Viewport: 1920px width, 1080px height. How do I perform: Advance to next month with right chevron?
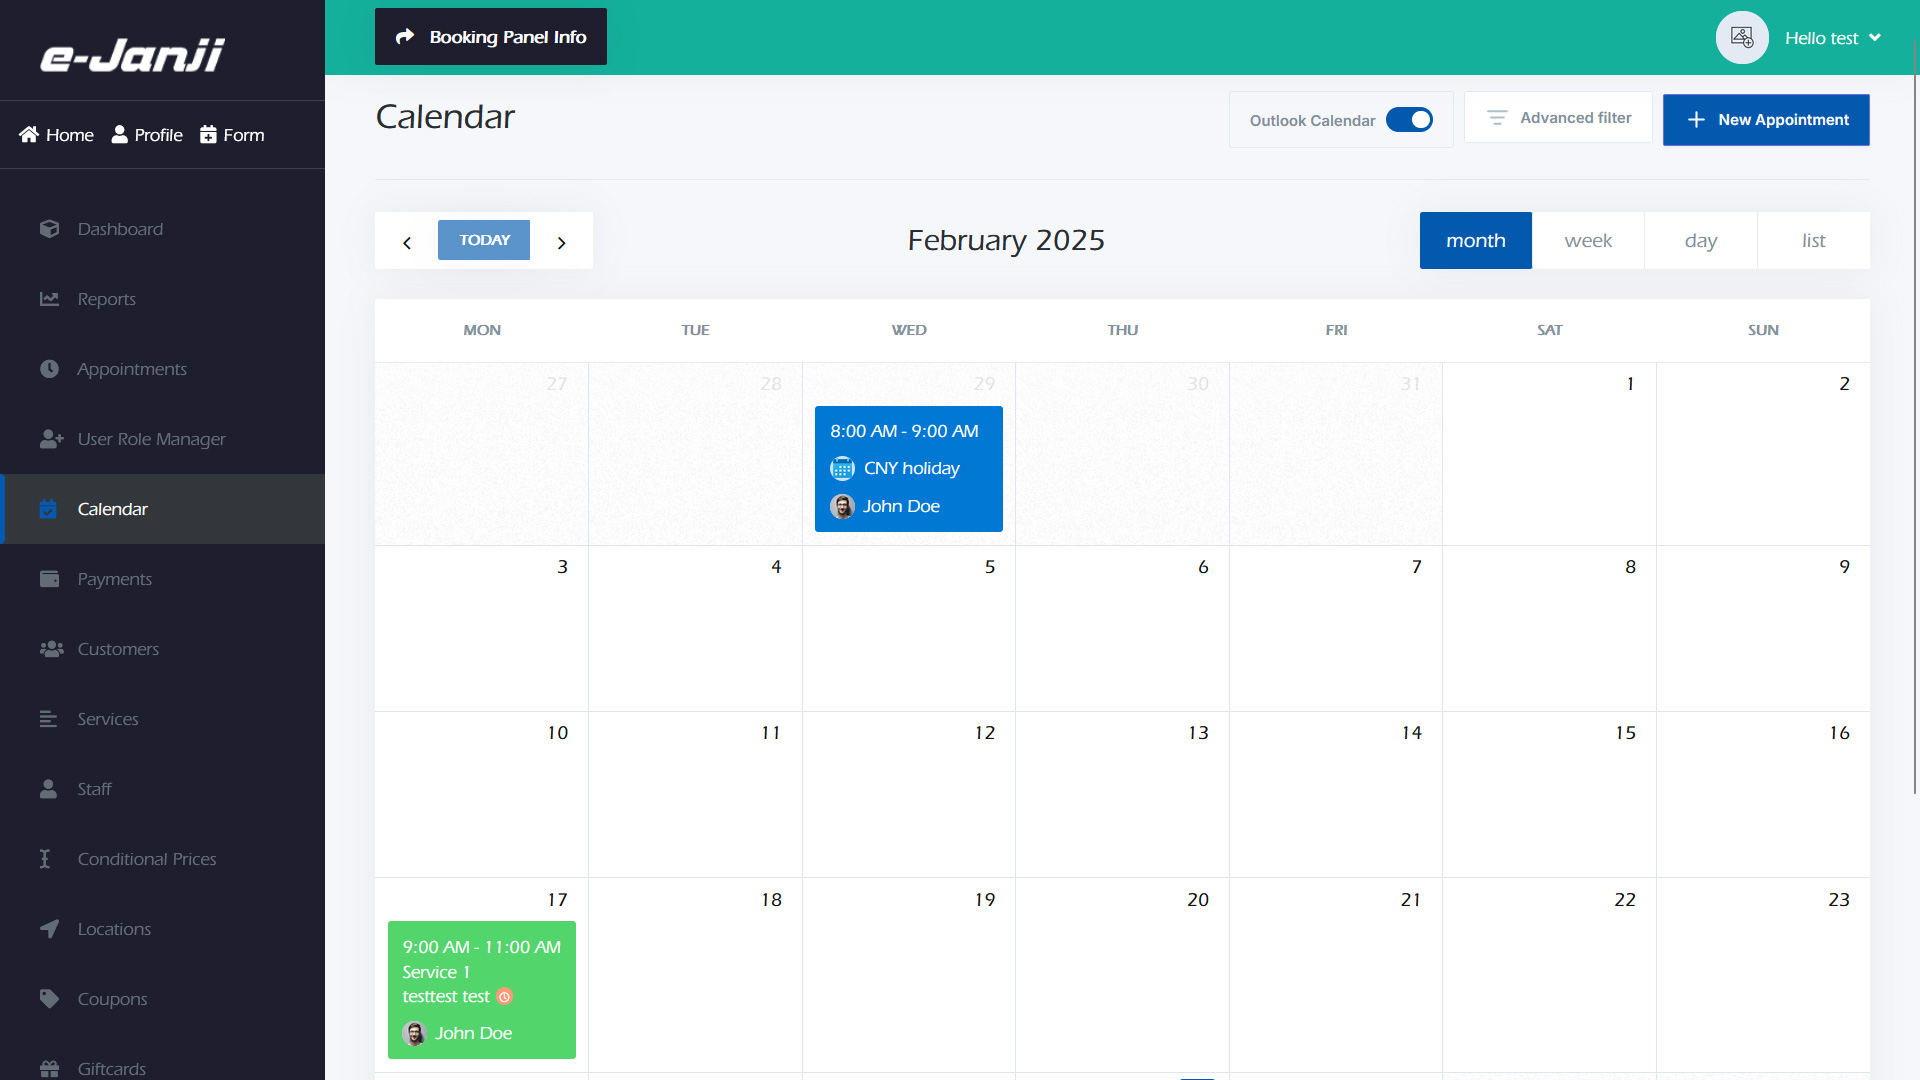tap(562, 242)
